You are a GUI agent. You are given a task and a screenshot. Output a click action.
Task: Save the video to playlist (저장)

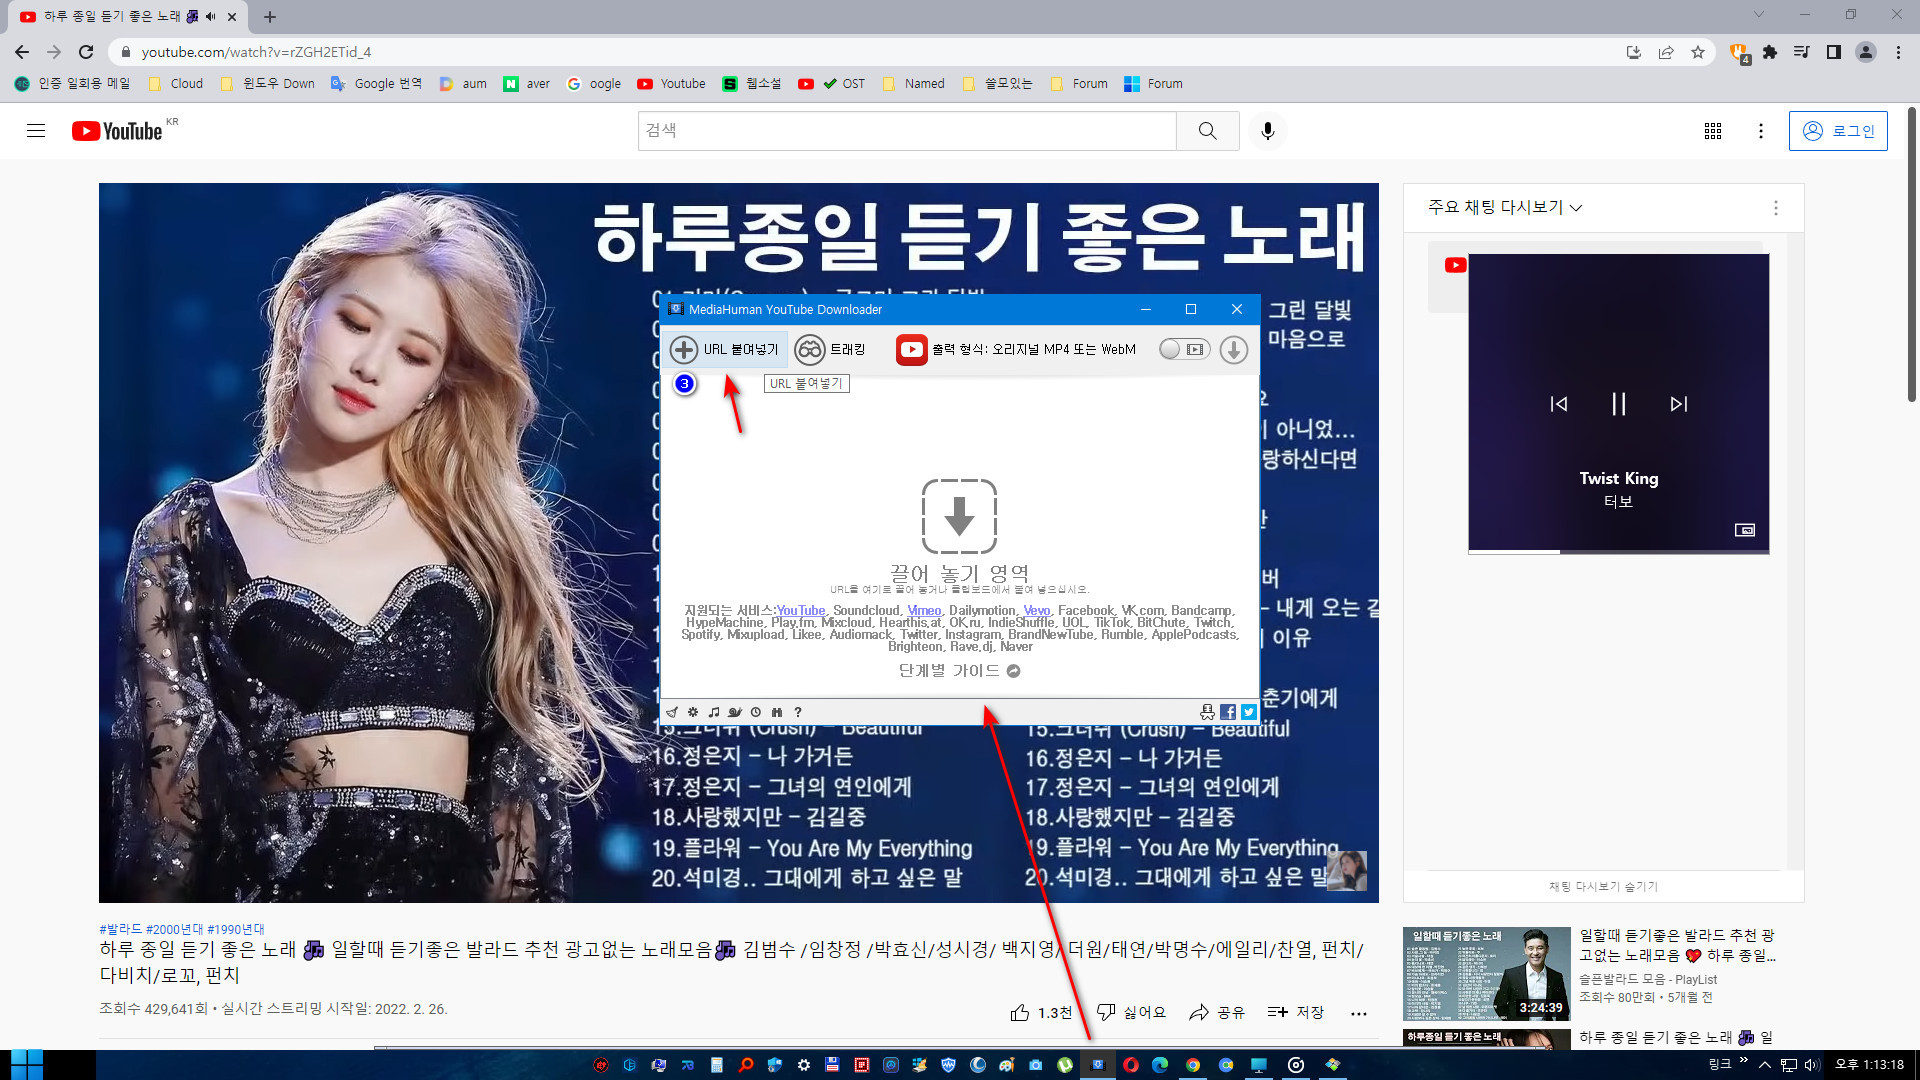pos(1295,1013)
